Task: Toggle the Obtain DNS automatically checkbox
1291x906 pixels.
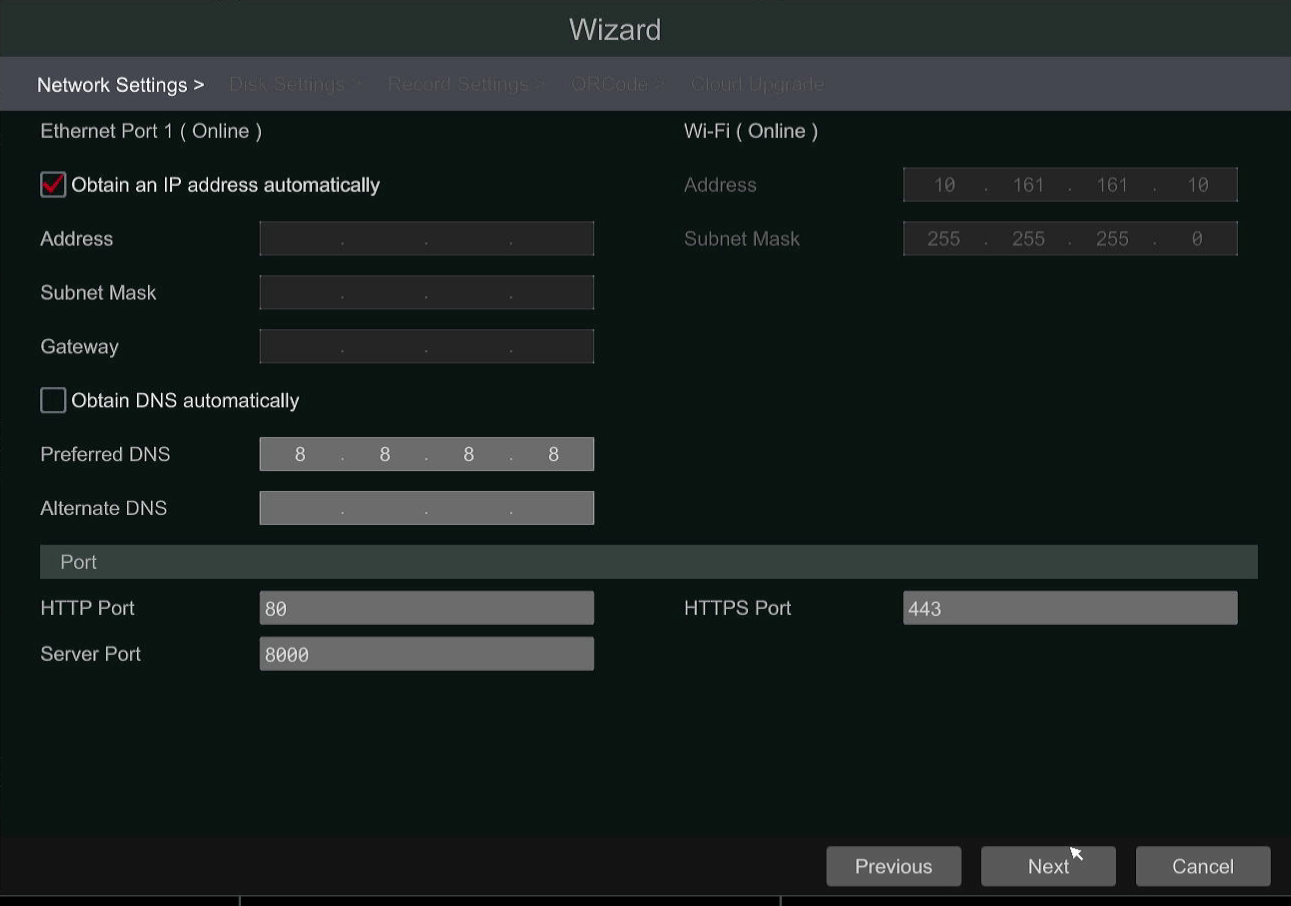Action: 53,401
